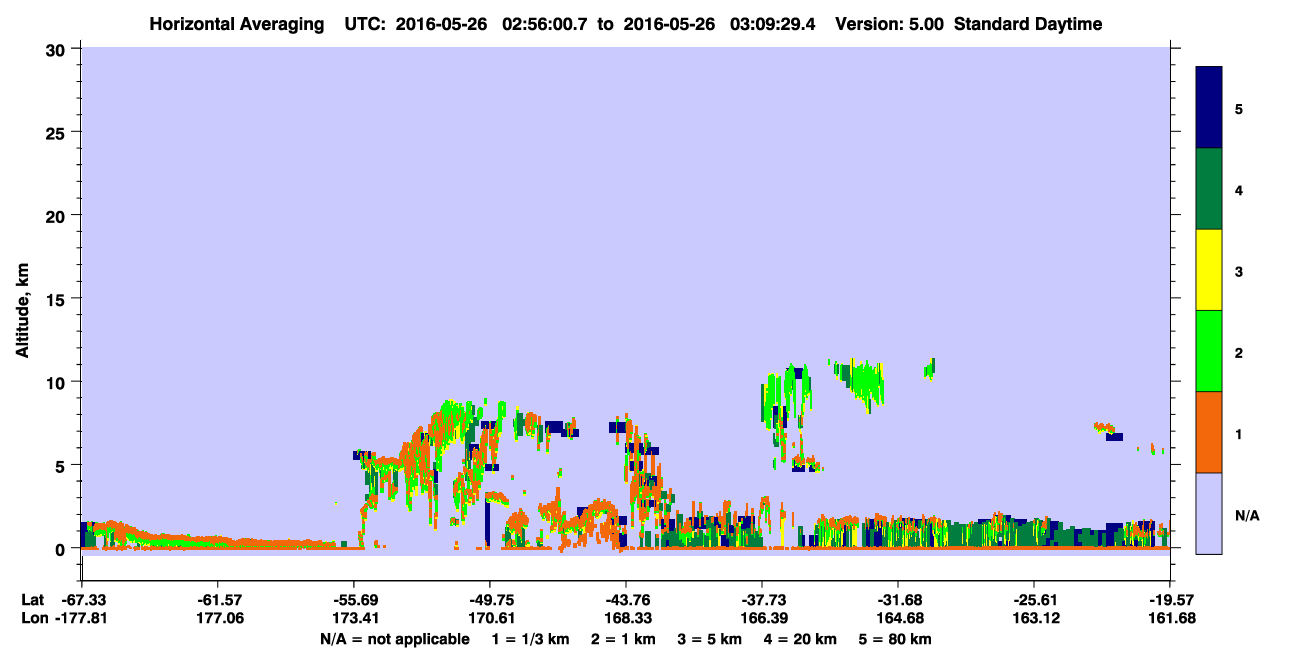Click the color bar label 'N/A'
Image resolution: width=1300 pixels, height=667 pixels.
pos(1246,515)
